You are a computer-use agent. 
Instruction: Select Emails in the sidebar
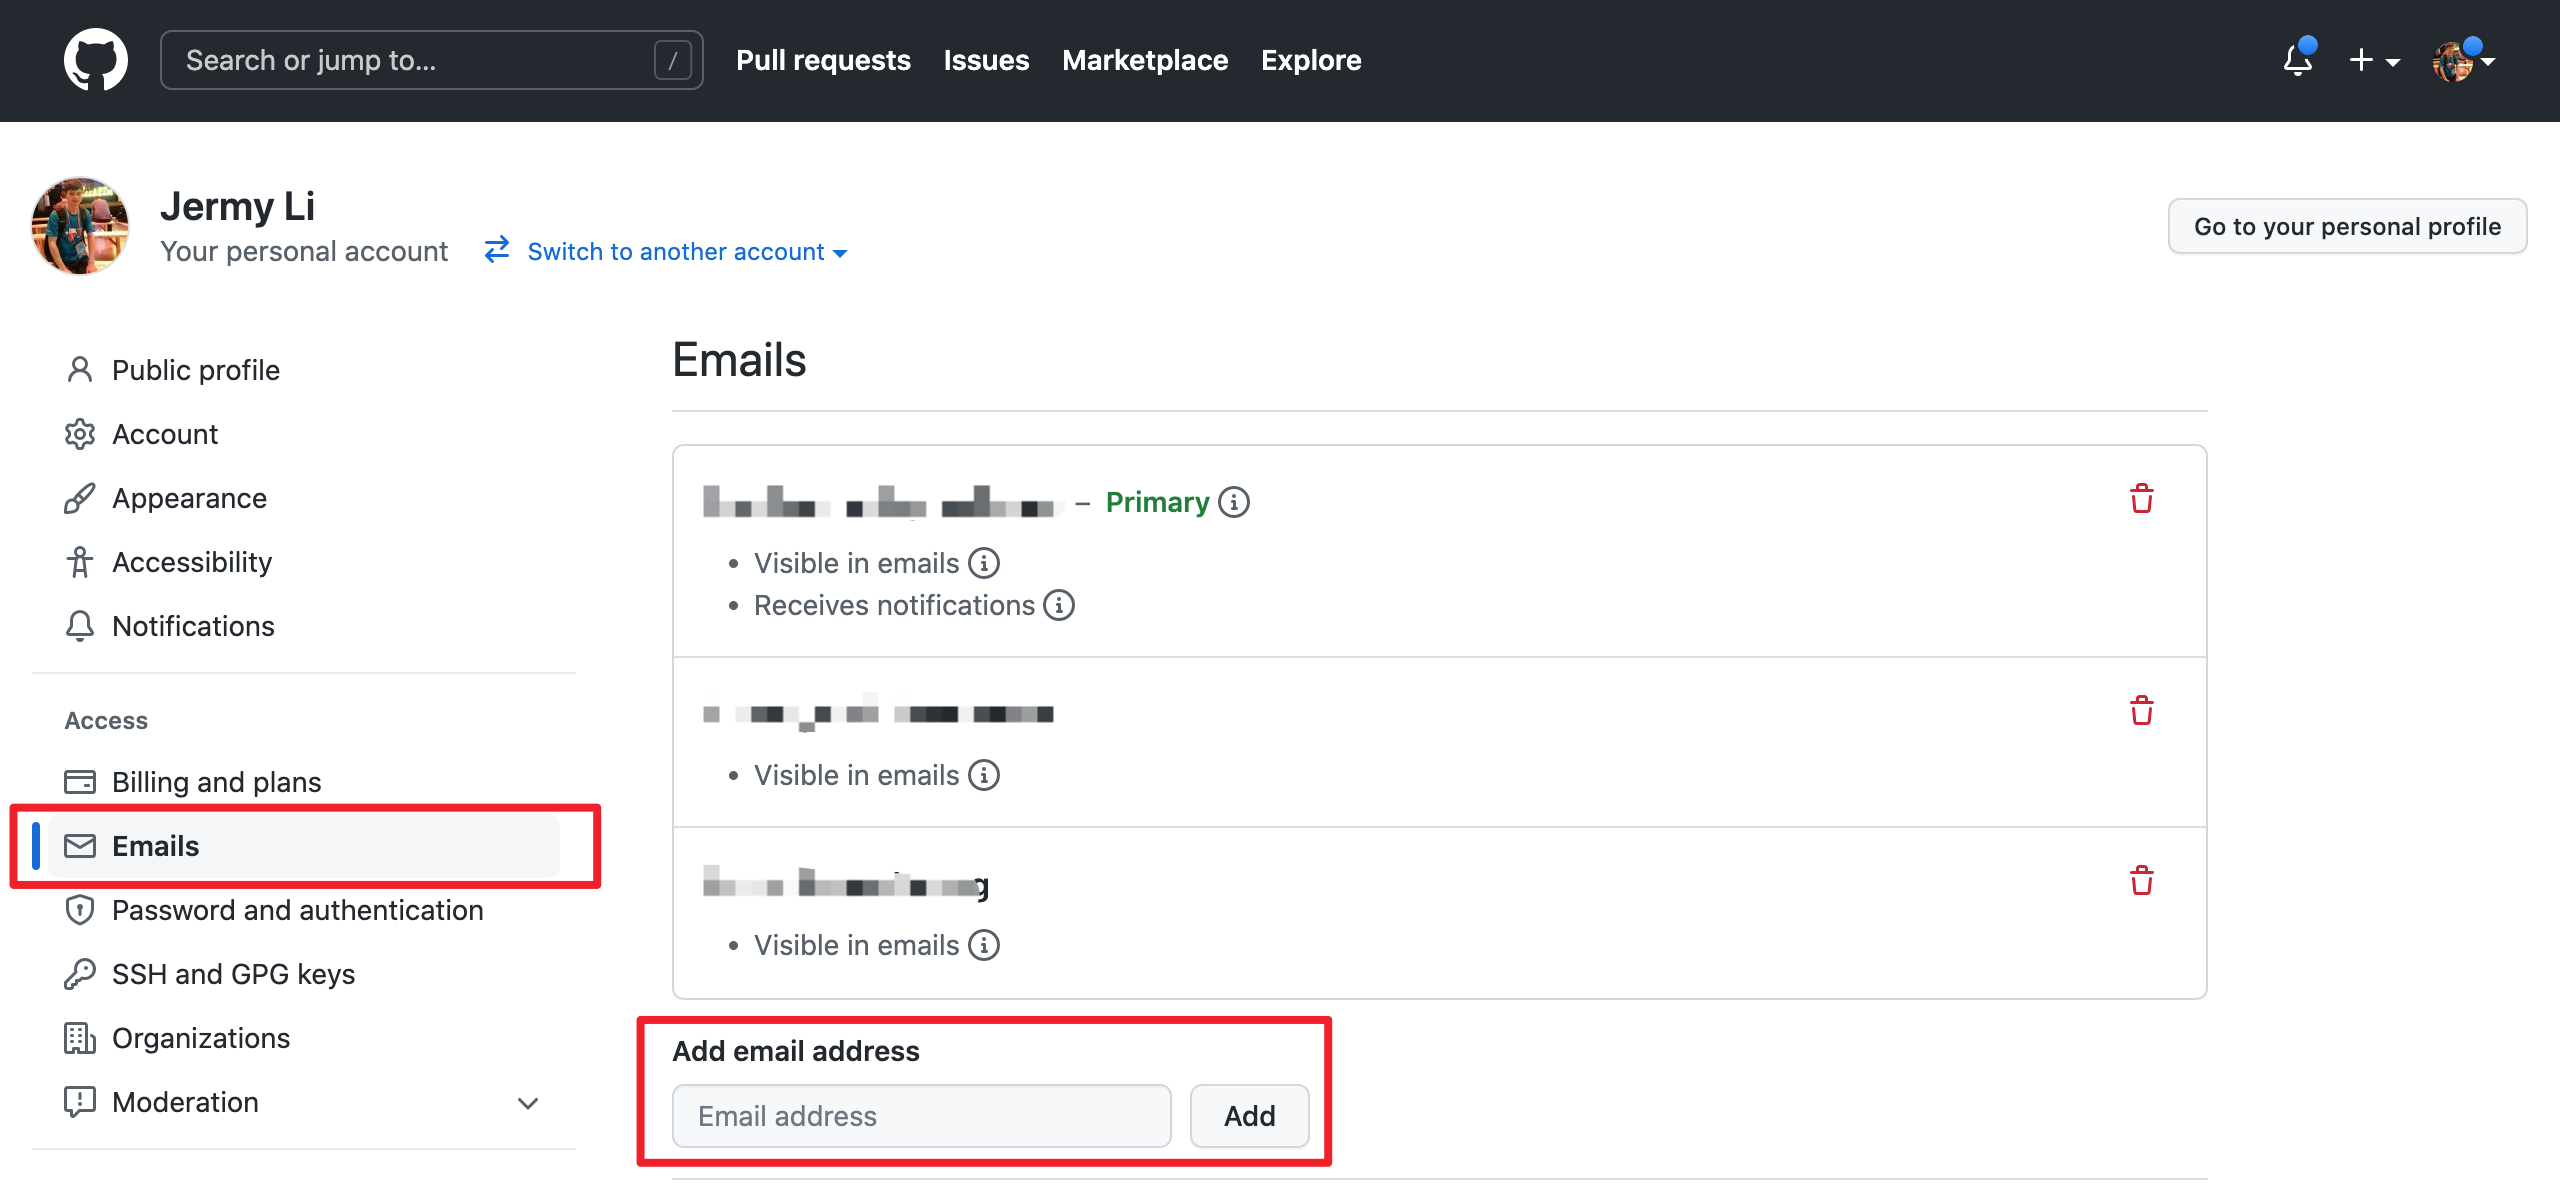click(x=304, y=846)
